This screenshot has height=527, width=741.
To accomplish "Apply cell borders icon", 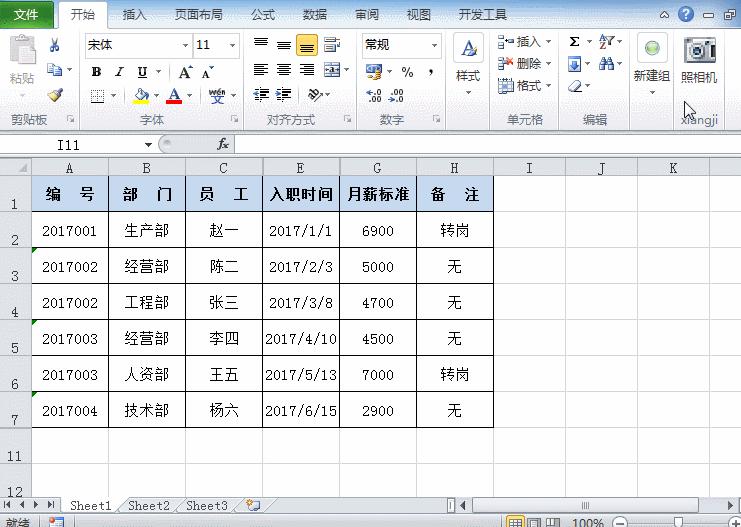I will [97, 96].
